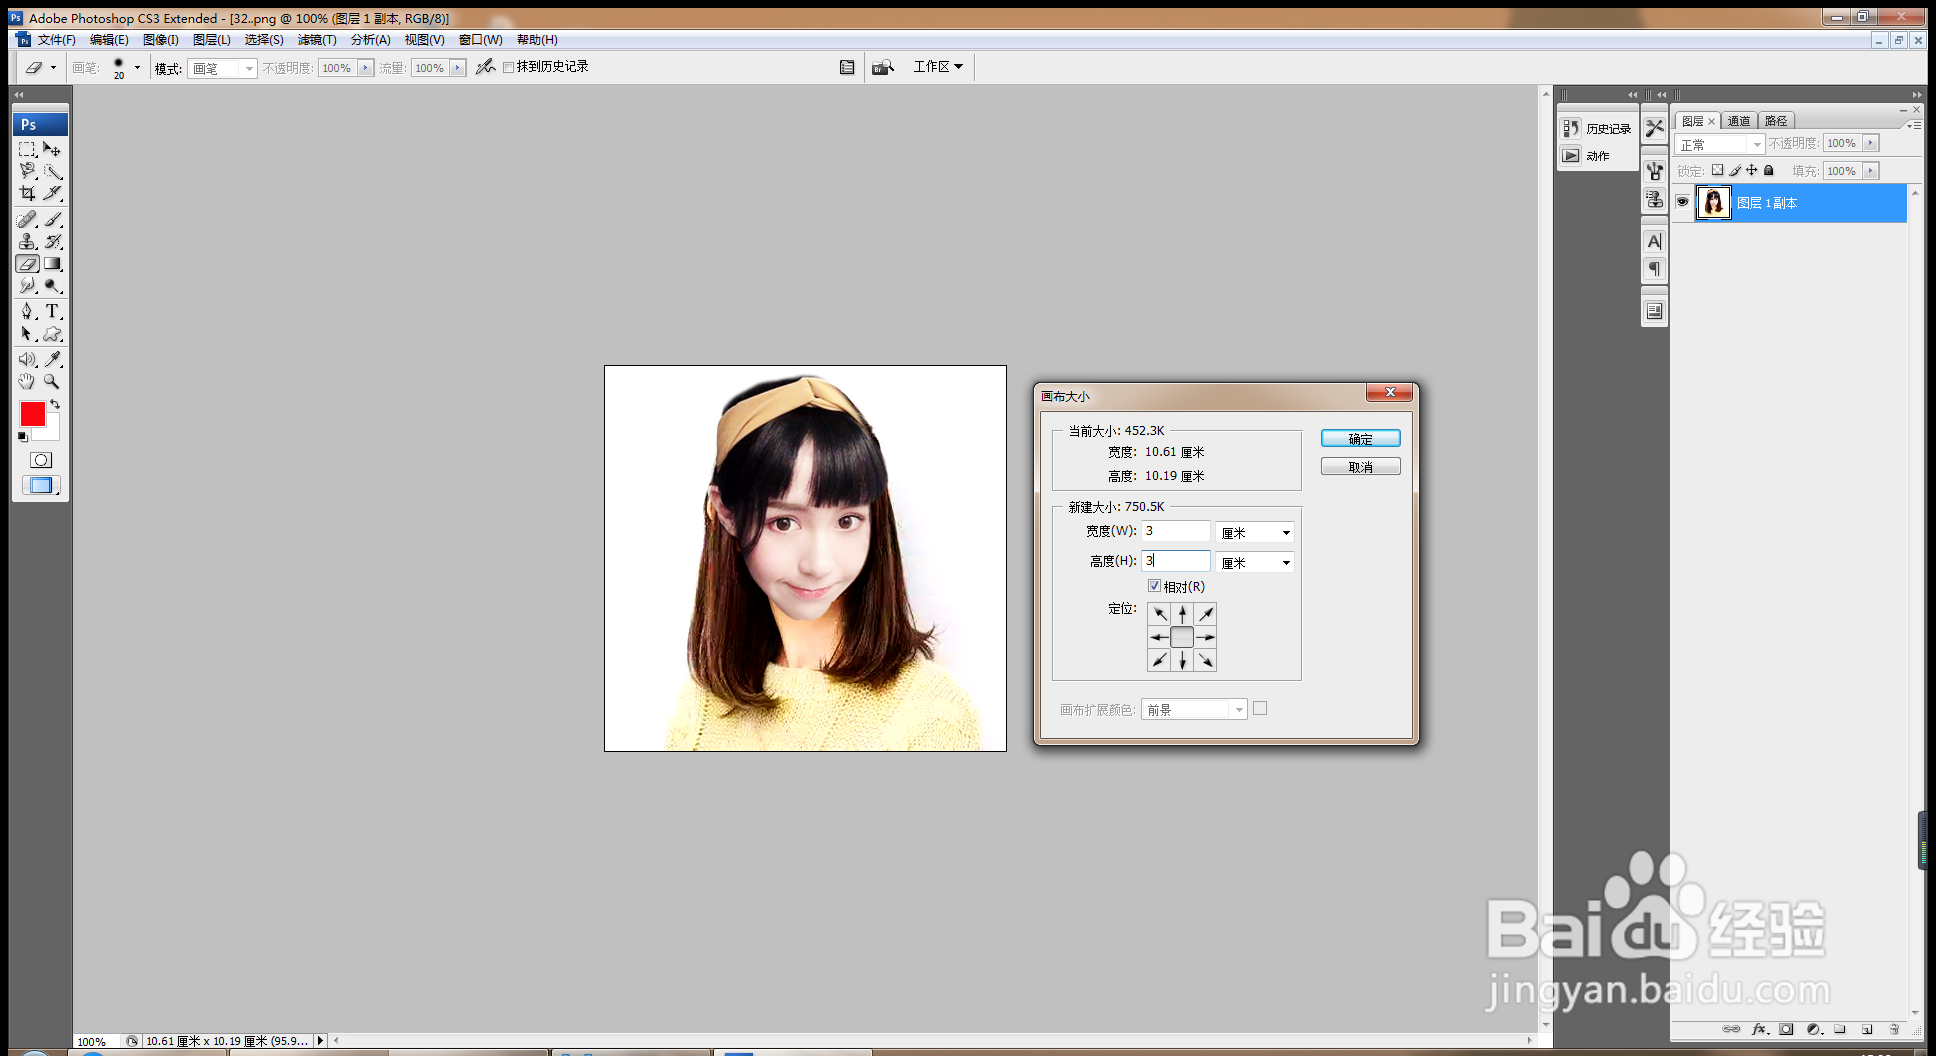Open the Window menu
This screenshot has width=1936, height=1056.
tap(481, 40)
